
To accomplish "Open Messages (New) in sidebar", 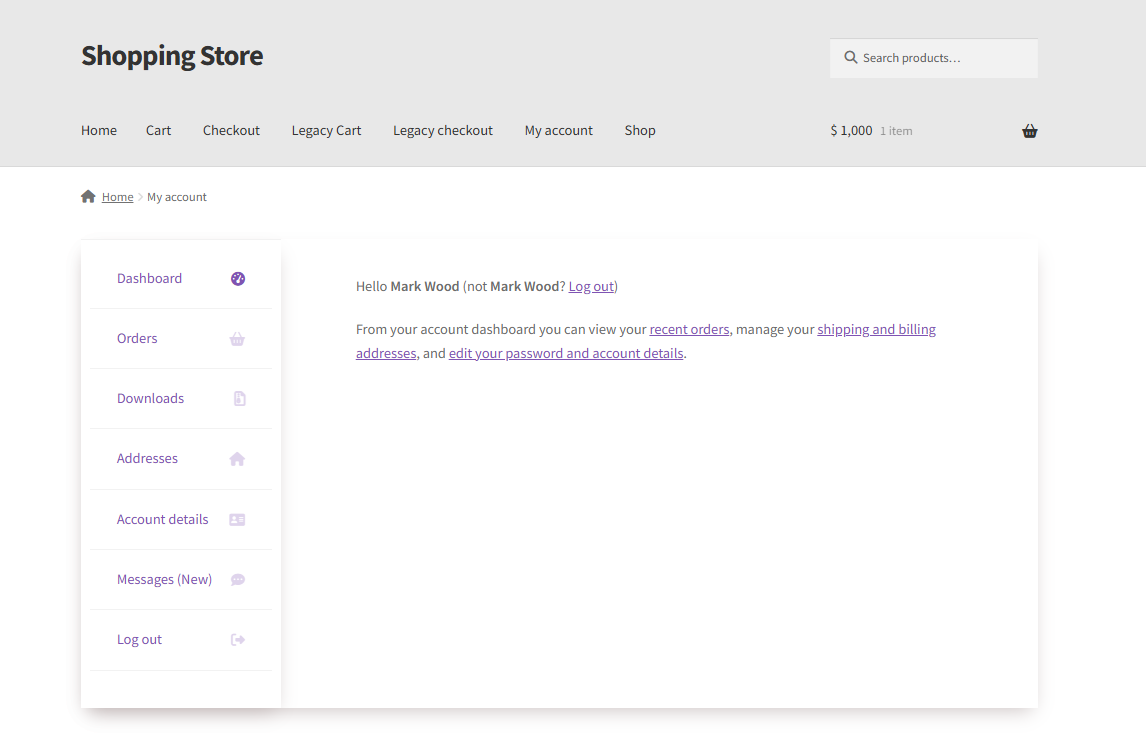I will pyautogui.click(x=164, y=580).
